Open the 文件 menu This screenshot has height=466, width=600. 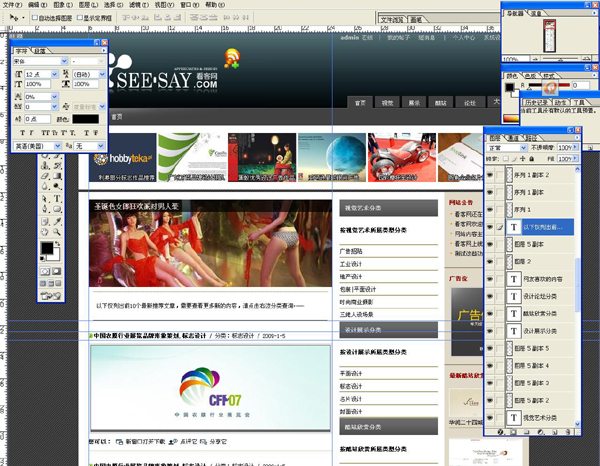click(x=13, y=5)
